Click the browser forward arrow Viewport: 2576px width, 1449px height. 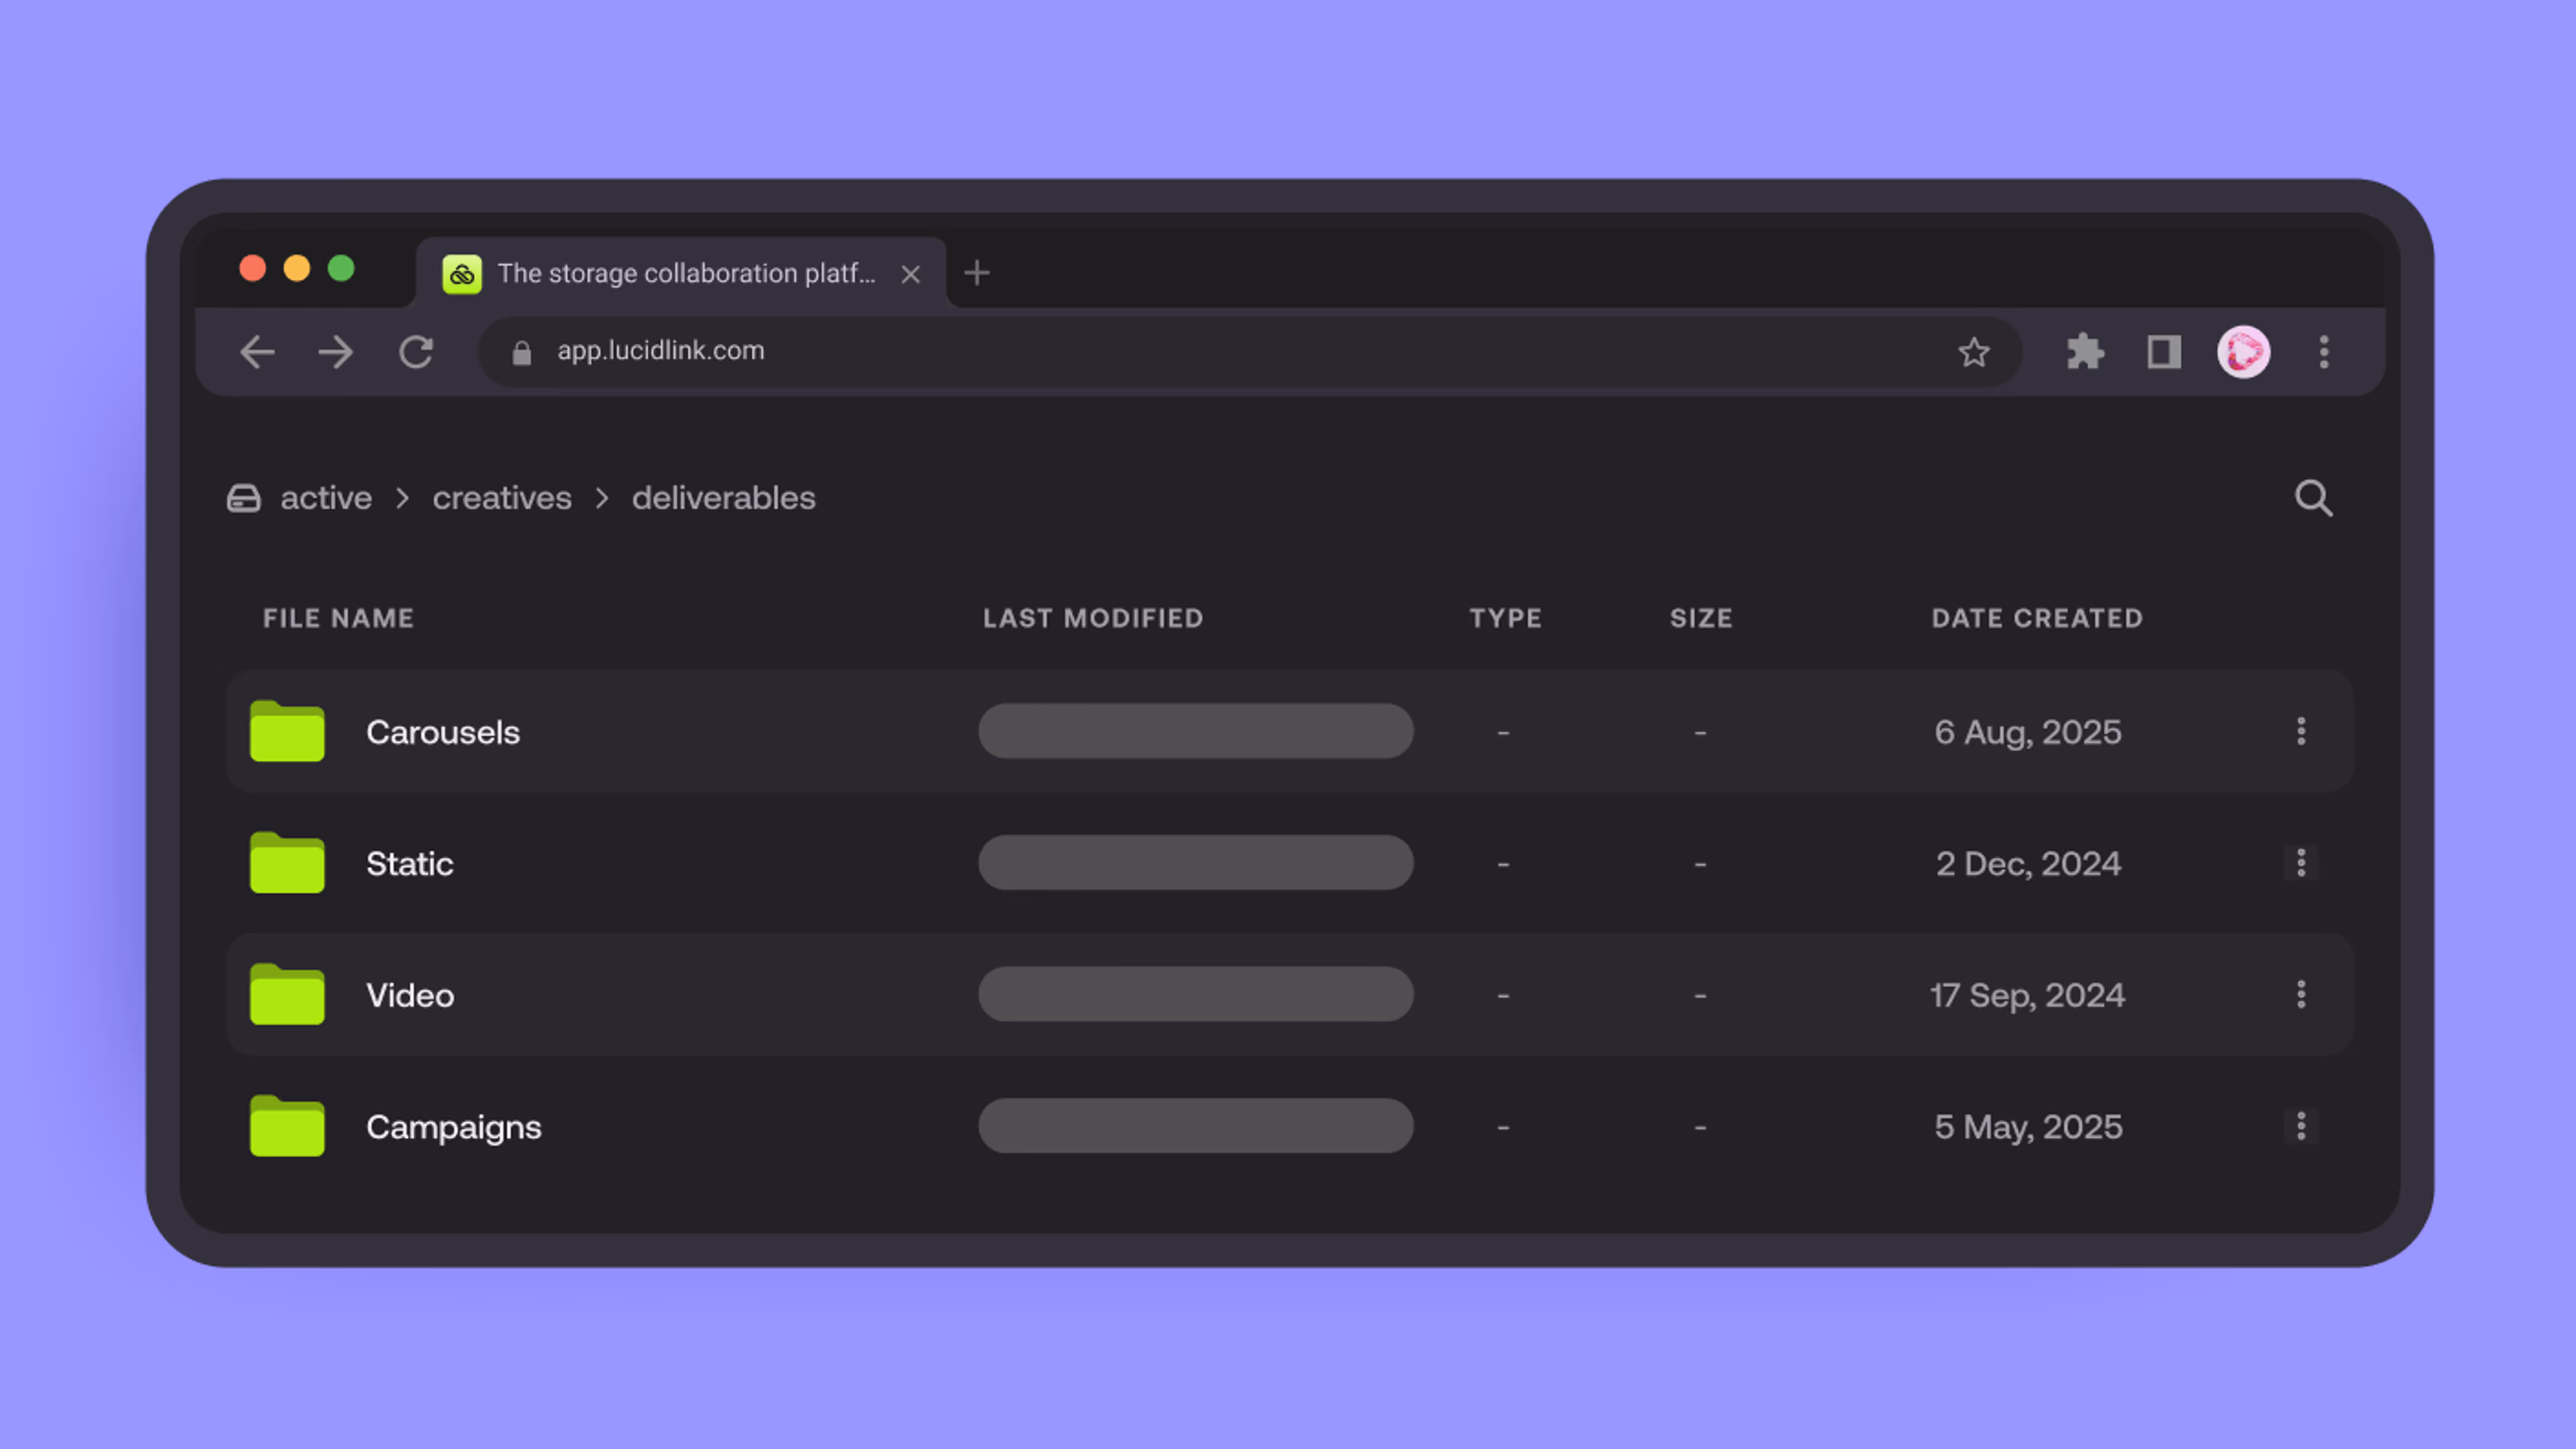pyautogui.click(x=336, y=352)
